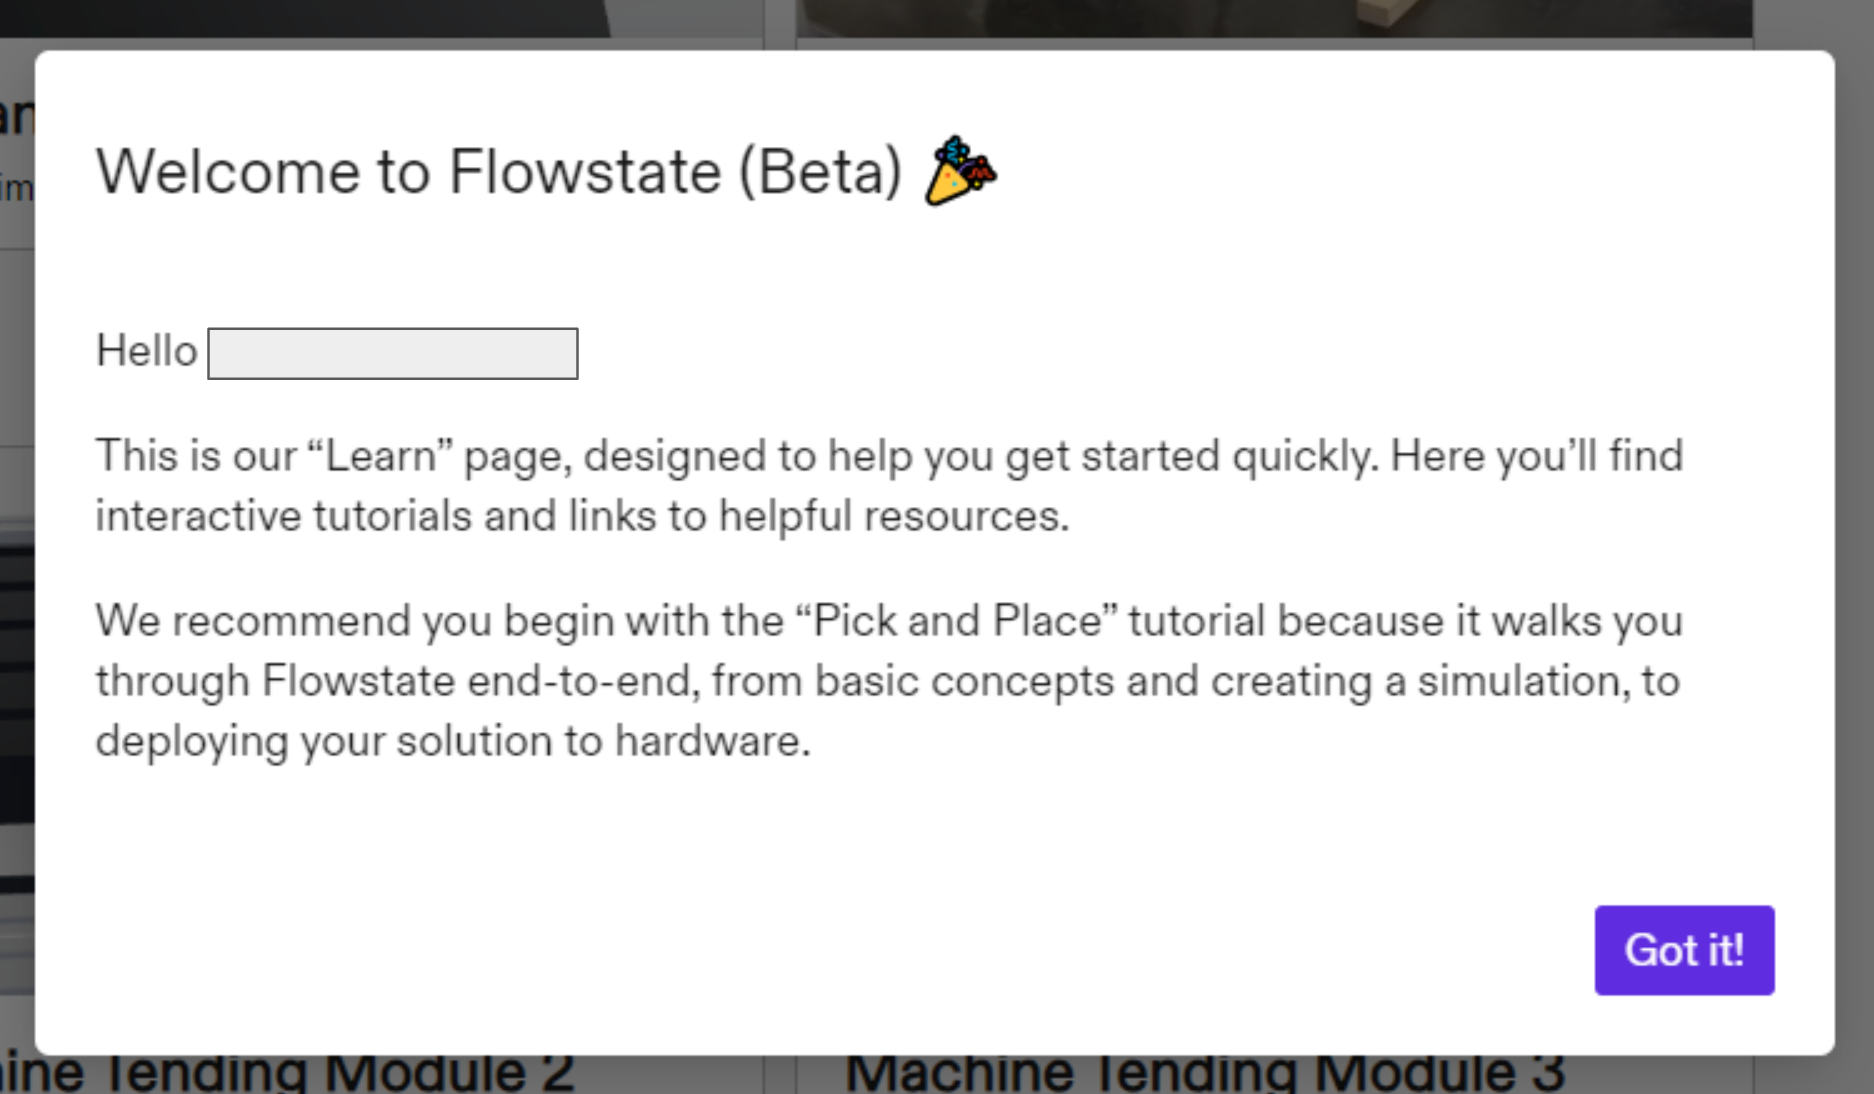Click the word "(Beta)" in the title
This screenshot has width=1874, height=1094.
820,172
